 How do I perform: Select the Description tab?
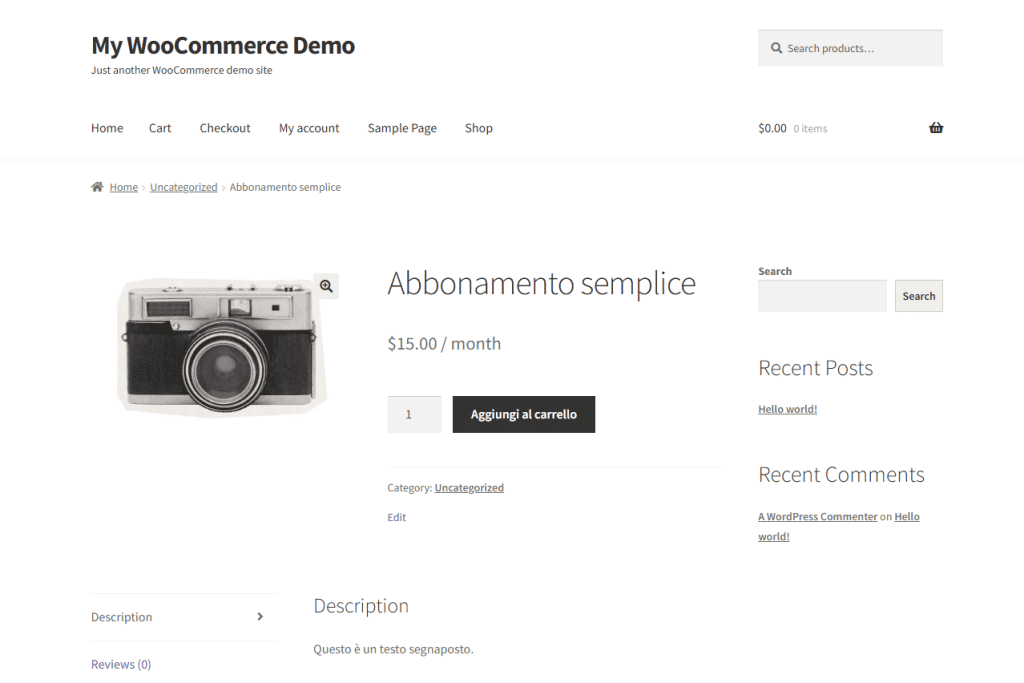click(x=121, y=617)
